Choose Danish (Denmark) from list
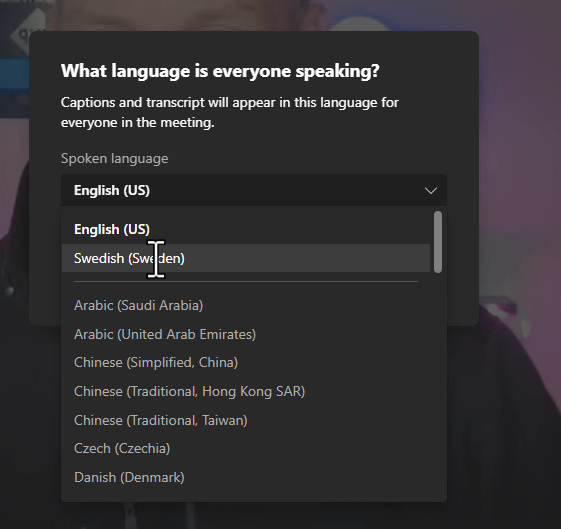561x529 pixels. [x=246, y=477]
